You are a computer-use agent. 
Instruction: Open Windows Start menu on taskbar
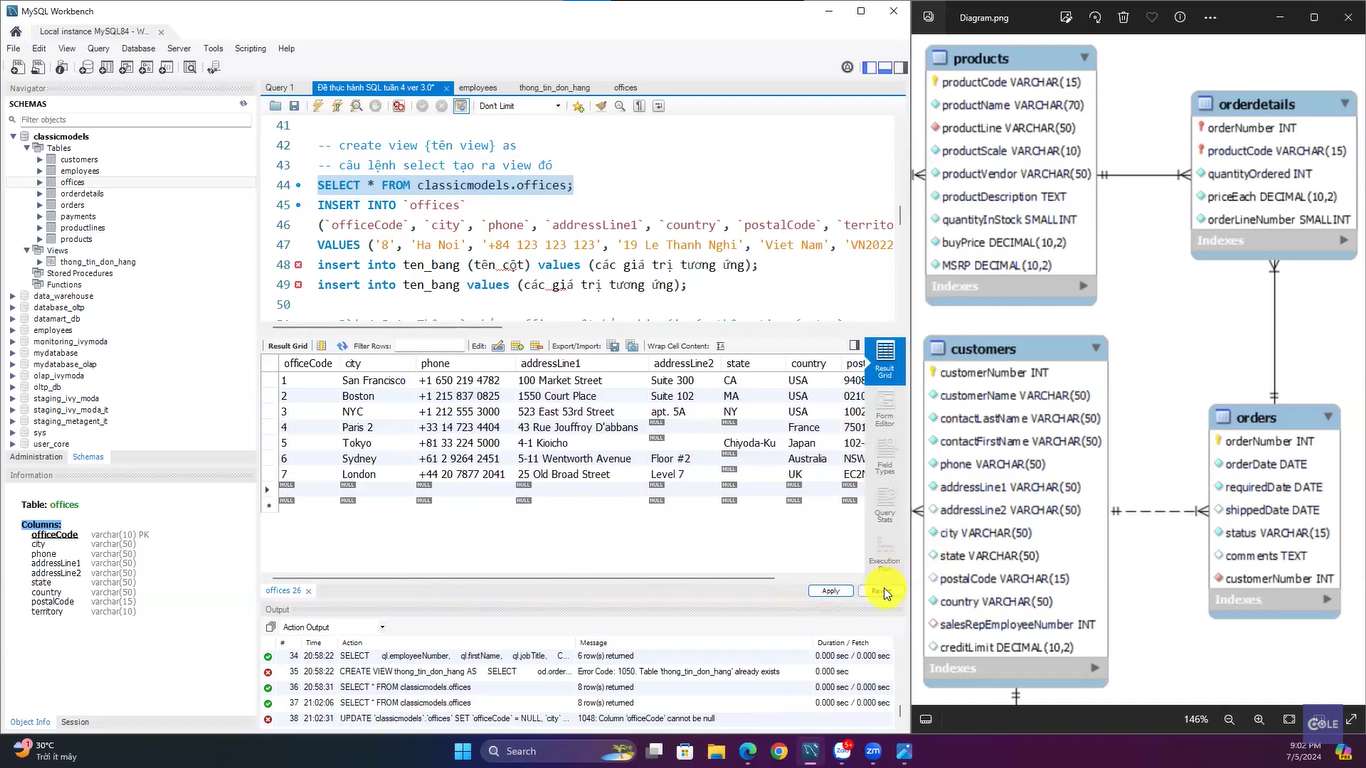tap(463, 751)
